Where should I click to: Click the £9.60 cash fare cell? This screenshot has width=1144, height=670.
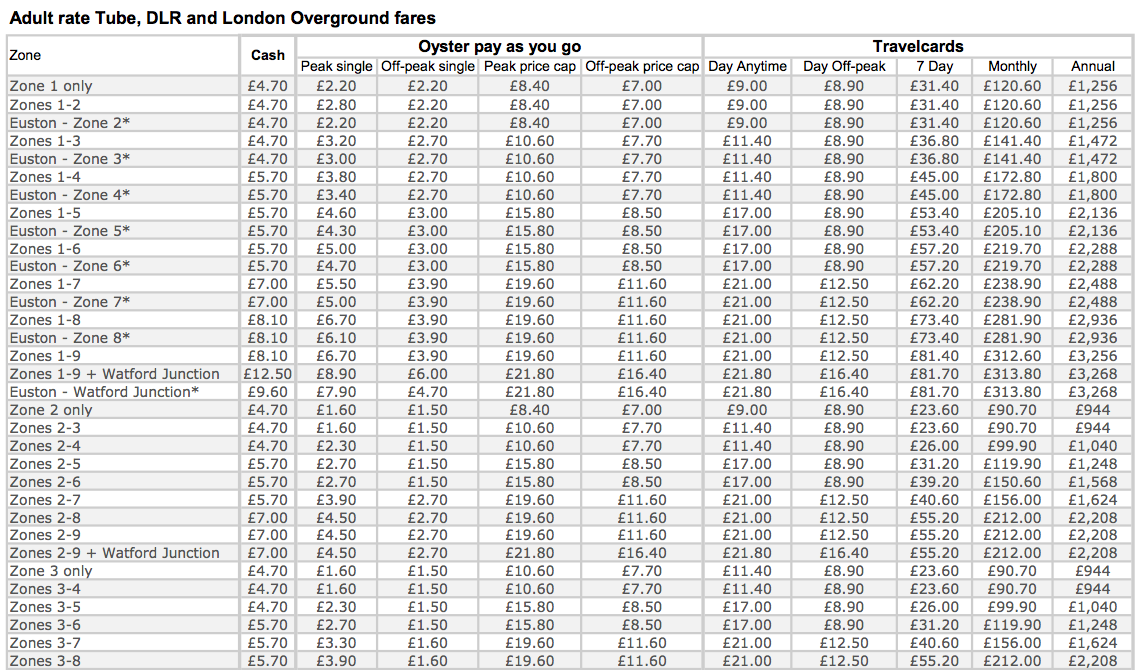[268, 392]
